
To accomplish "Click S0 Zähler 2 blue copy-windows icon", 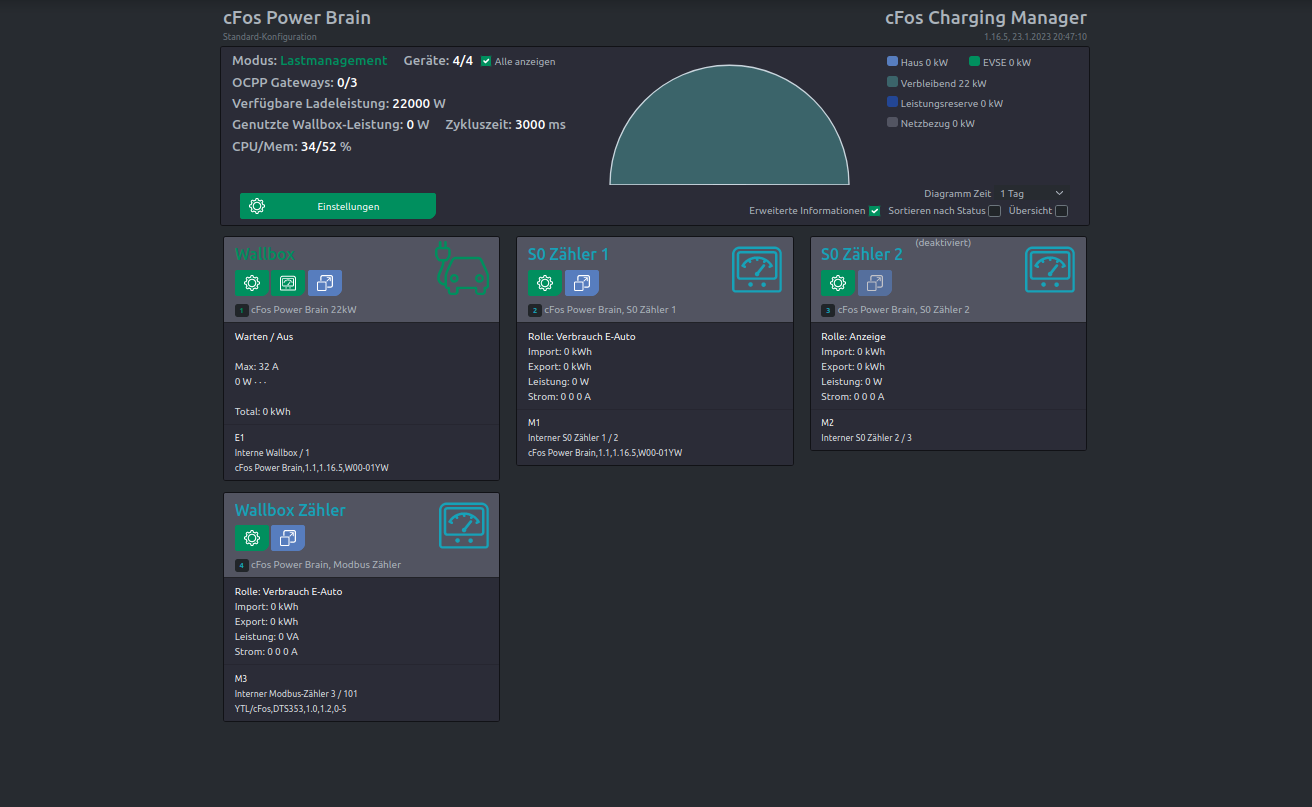I will click(875, 283).
